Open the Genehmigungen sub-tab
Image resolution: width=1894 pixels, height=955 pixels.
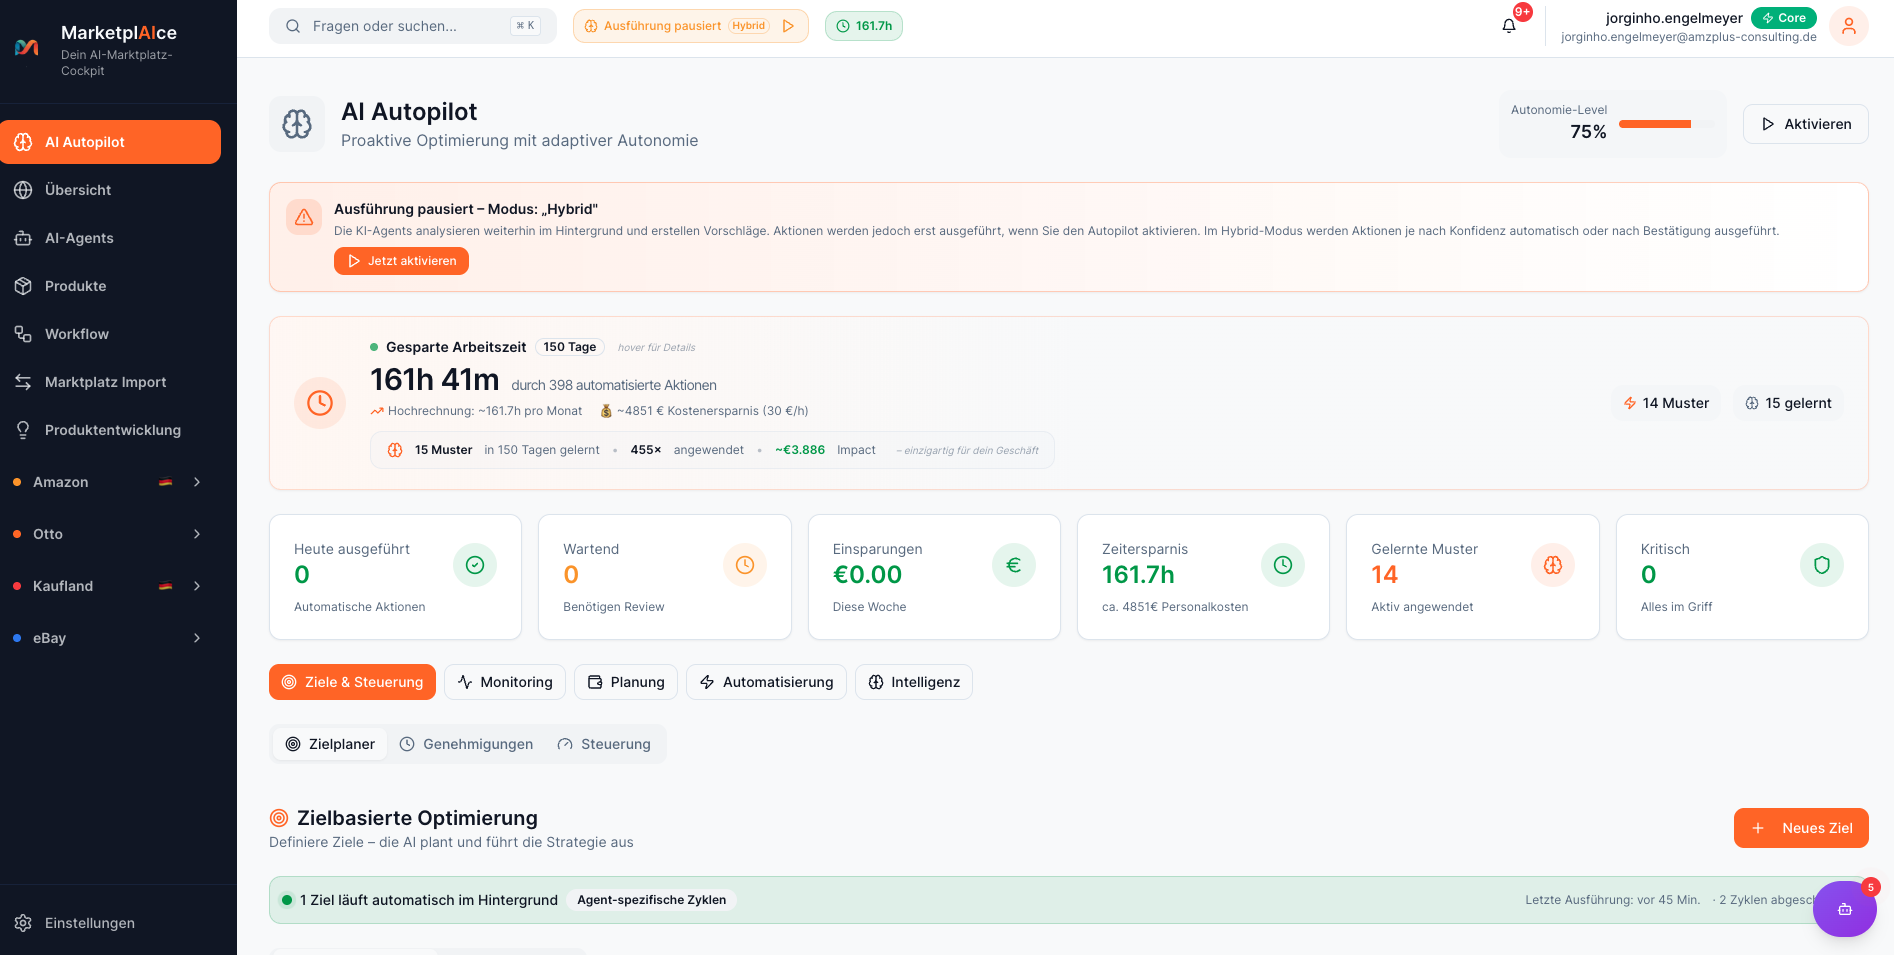point(466,744)
